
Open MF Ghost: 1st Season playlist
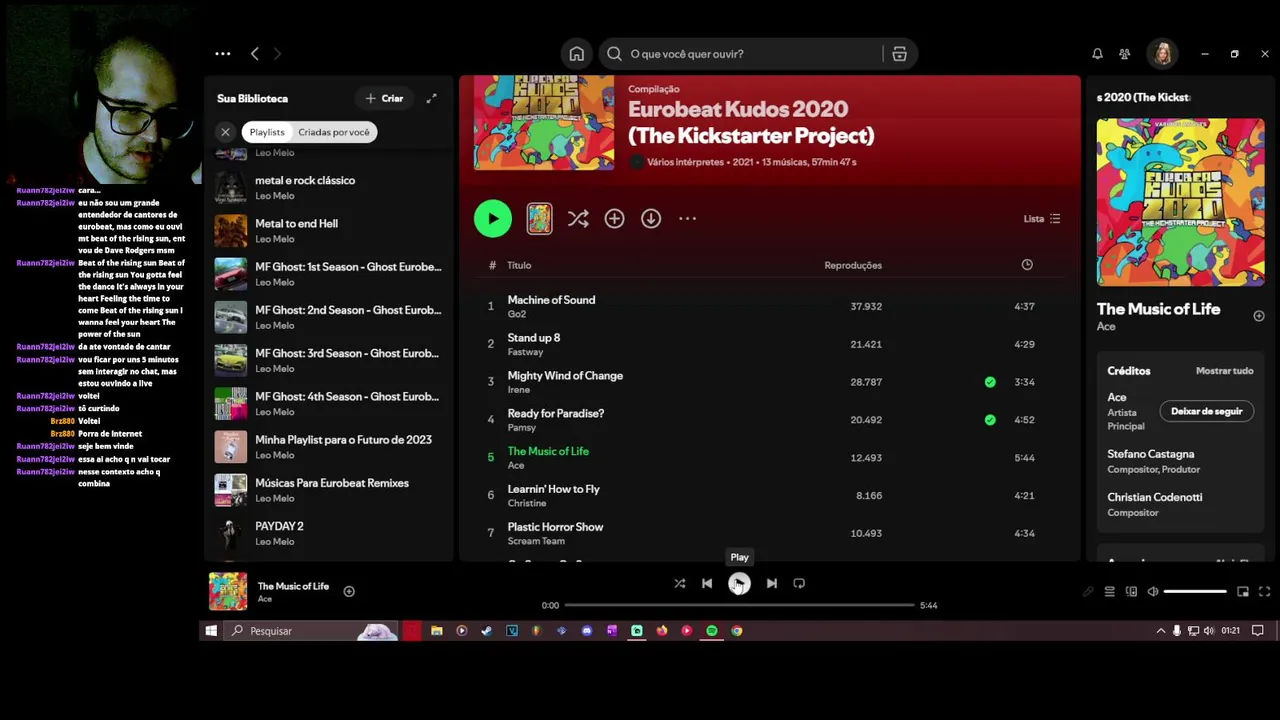click(x=328, y=274)
